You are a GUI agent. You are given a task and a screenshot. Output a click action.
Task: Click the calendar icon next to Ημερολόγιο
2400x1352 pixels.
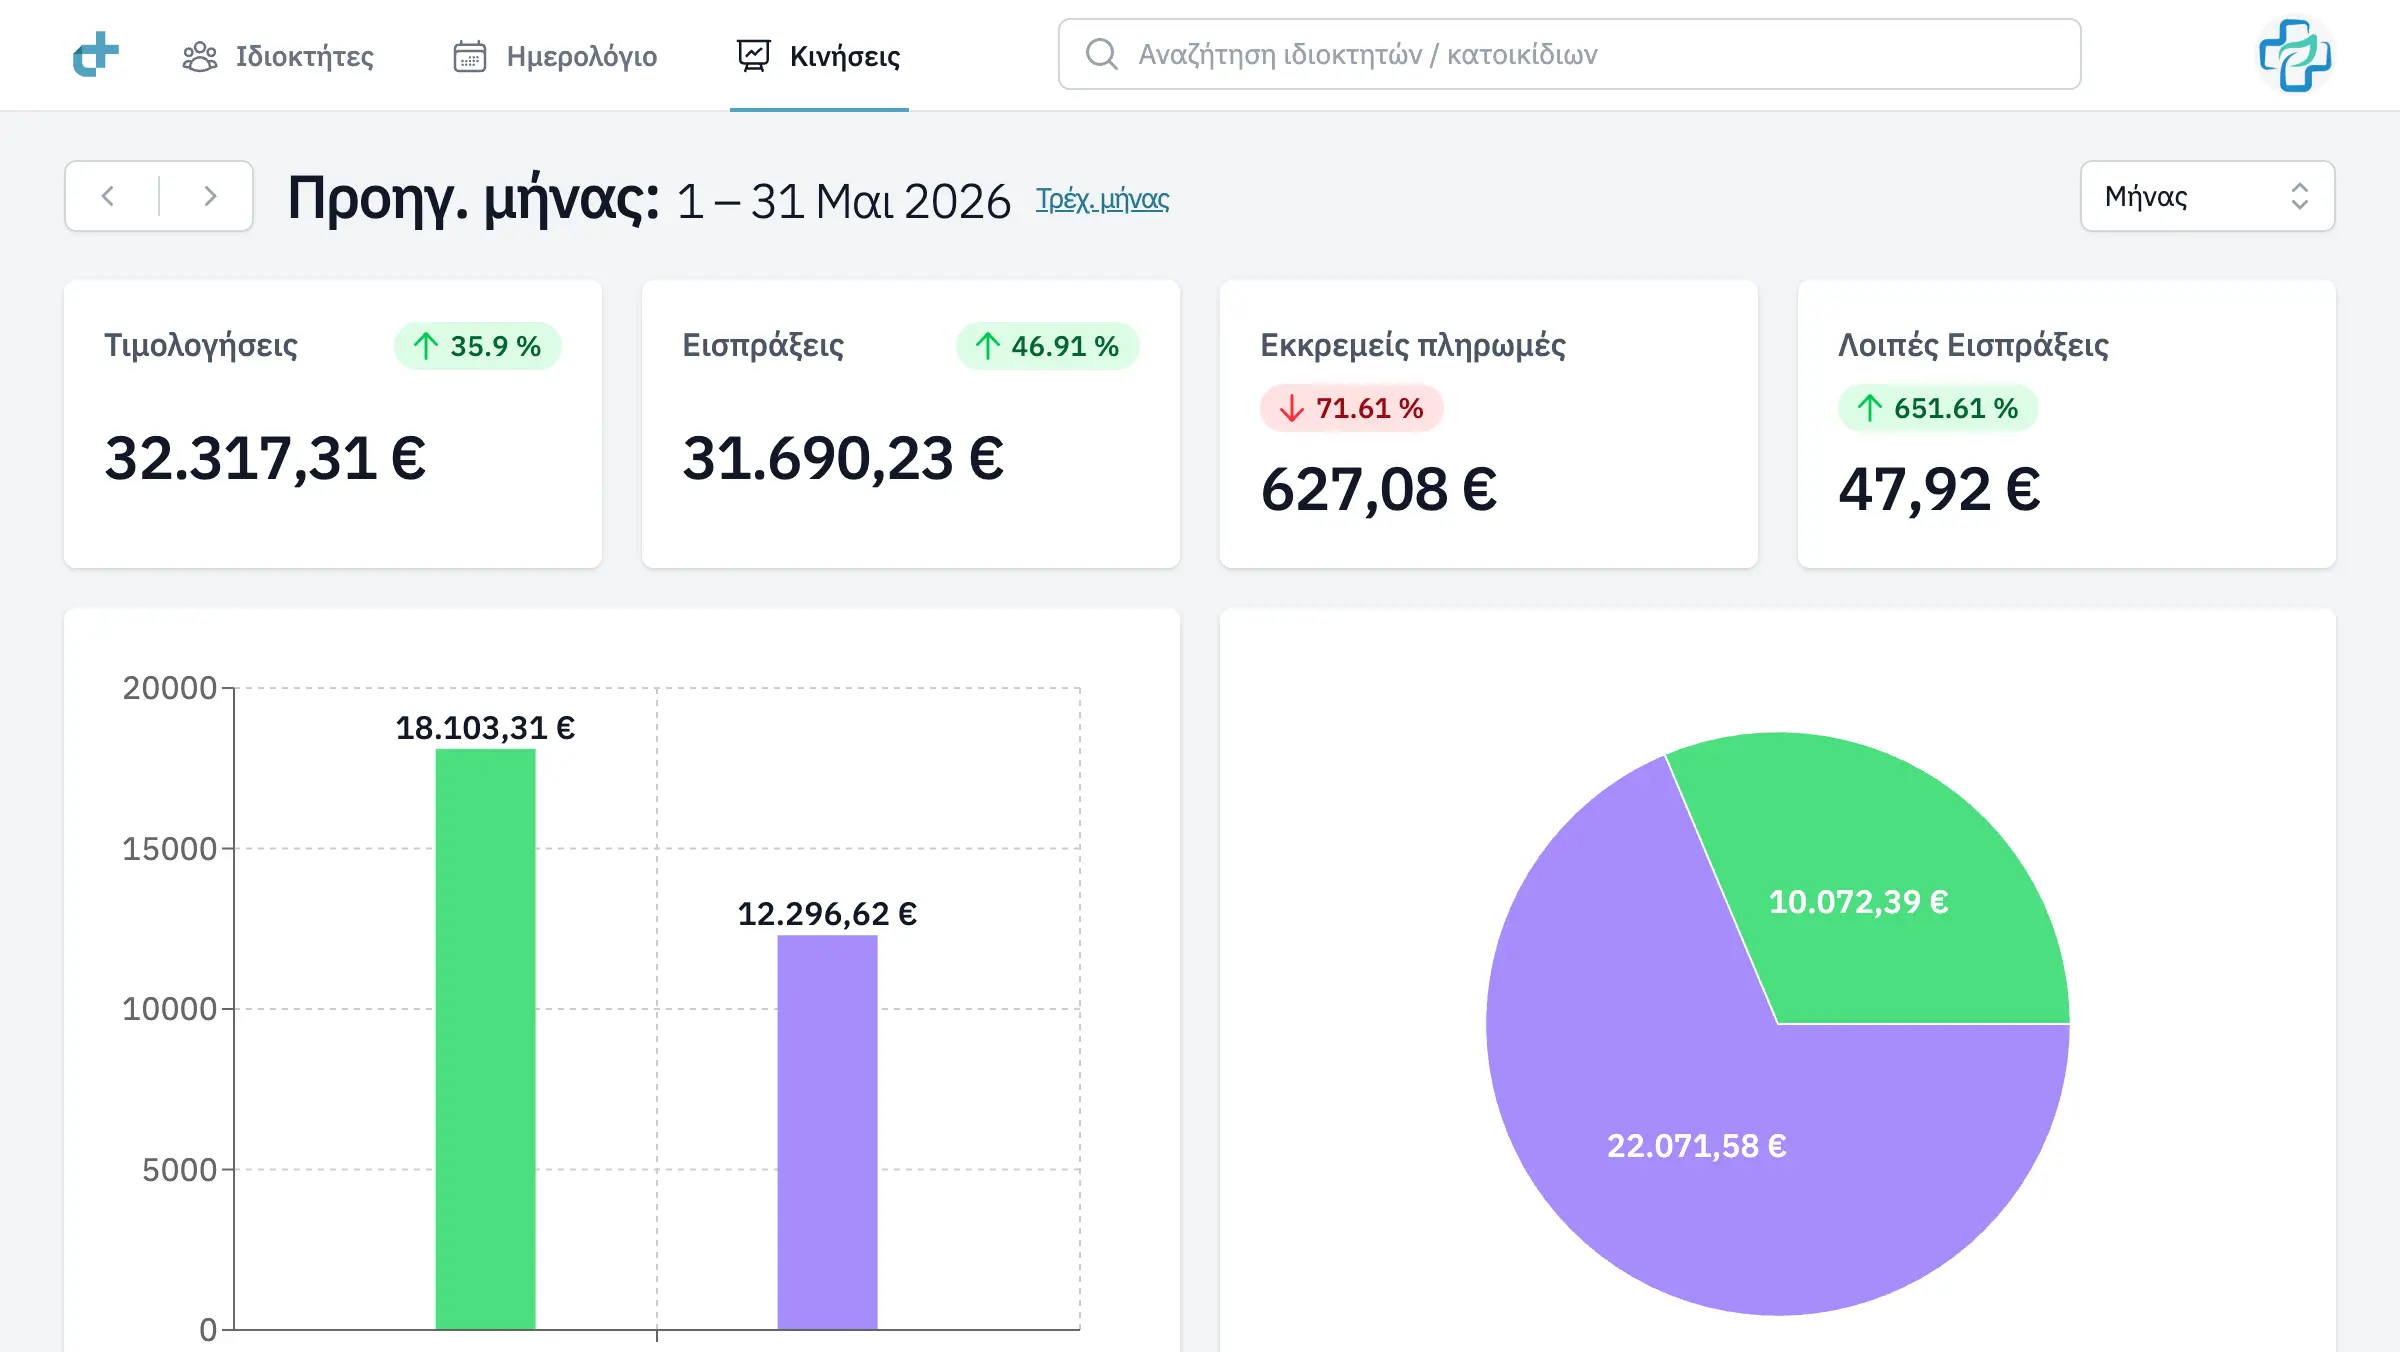point(470,56)
